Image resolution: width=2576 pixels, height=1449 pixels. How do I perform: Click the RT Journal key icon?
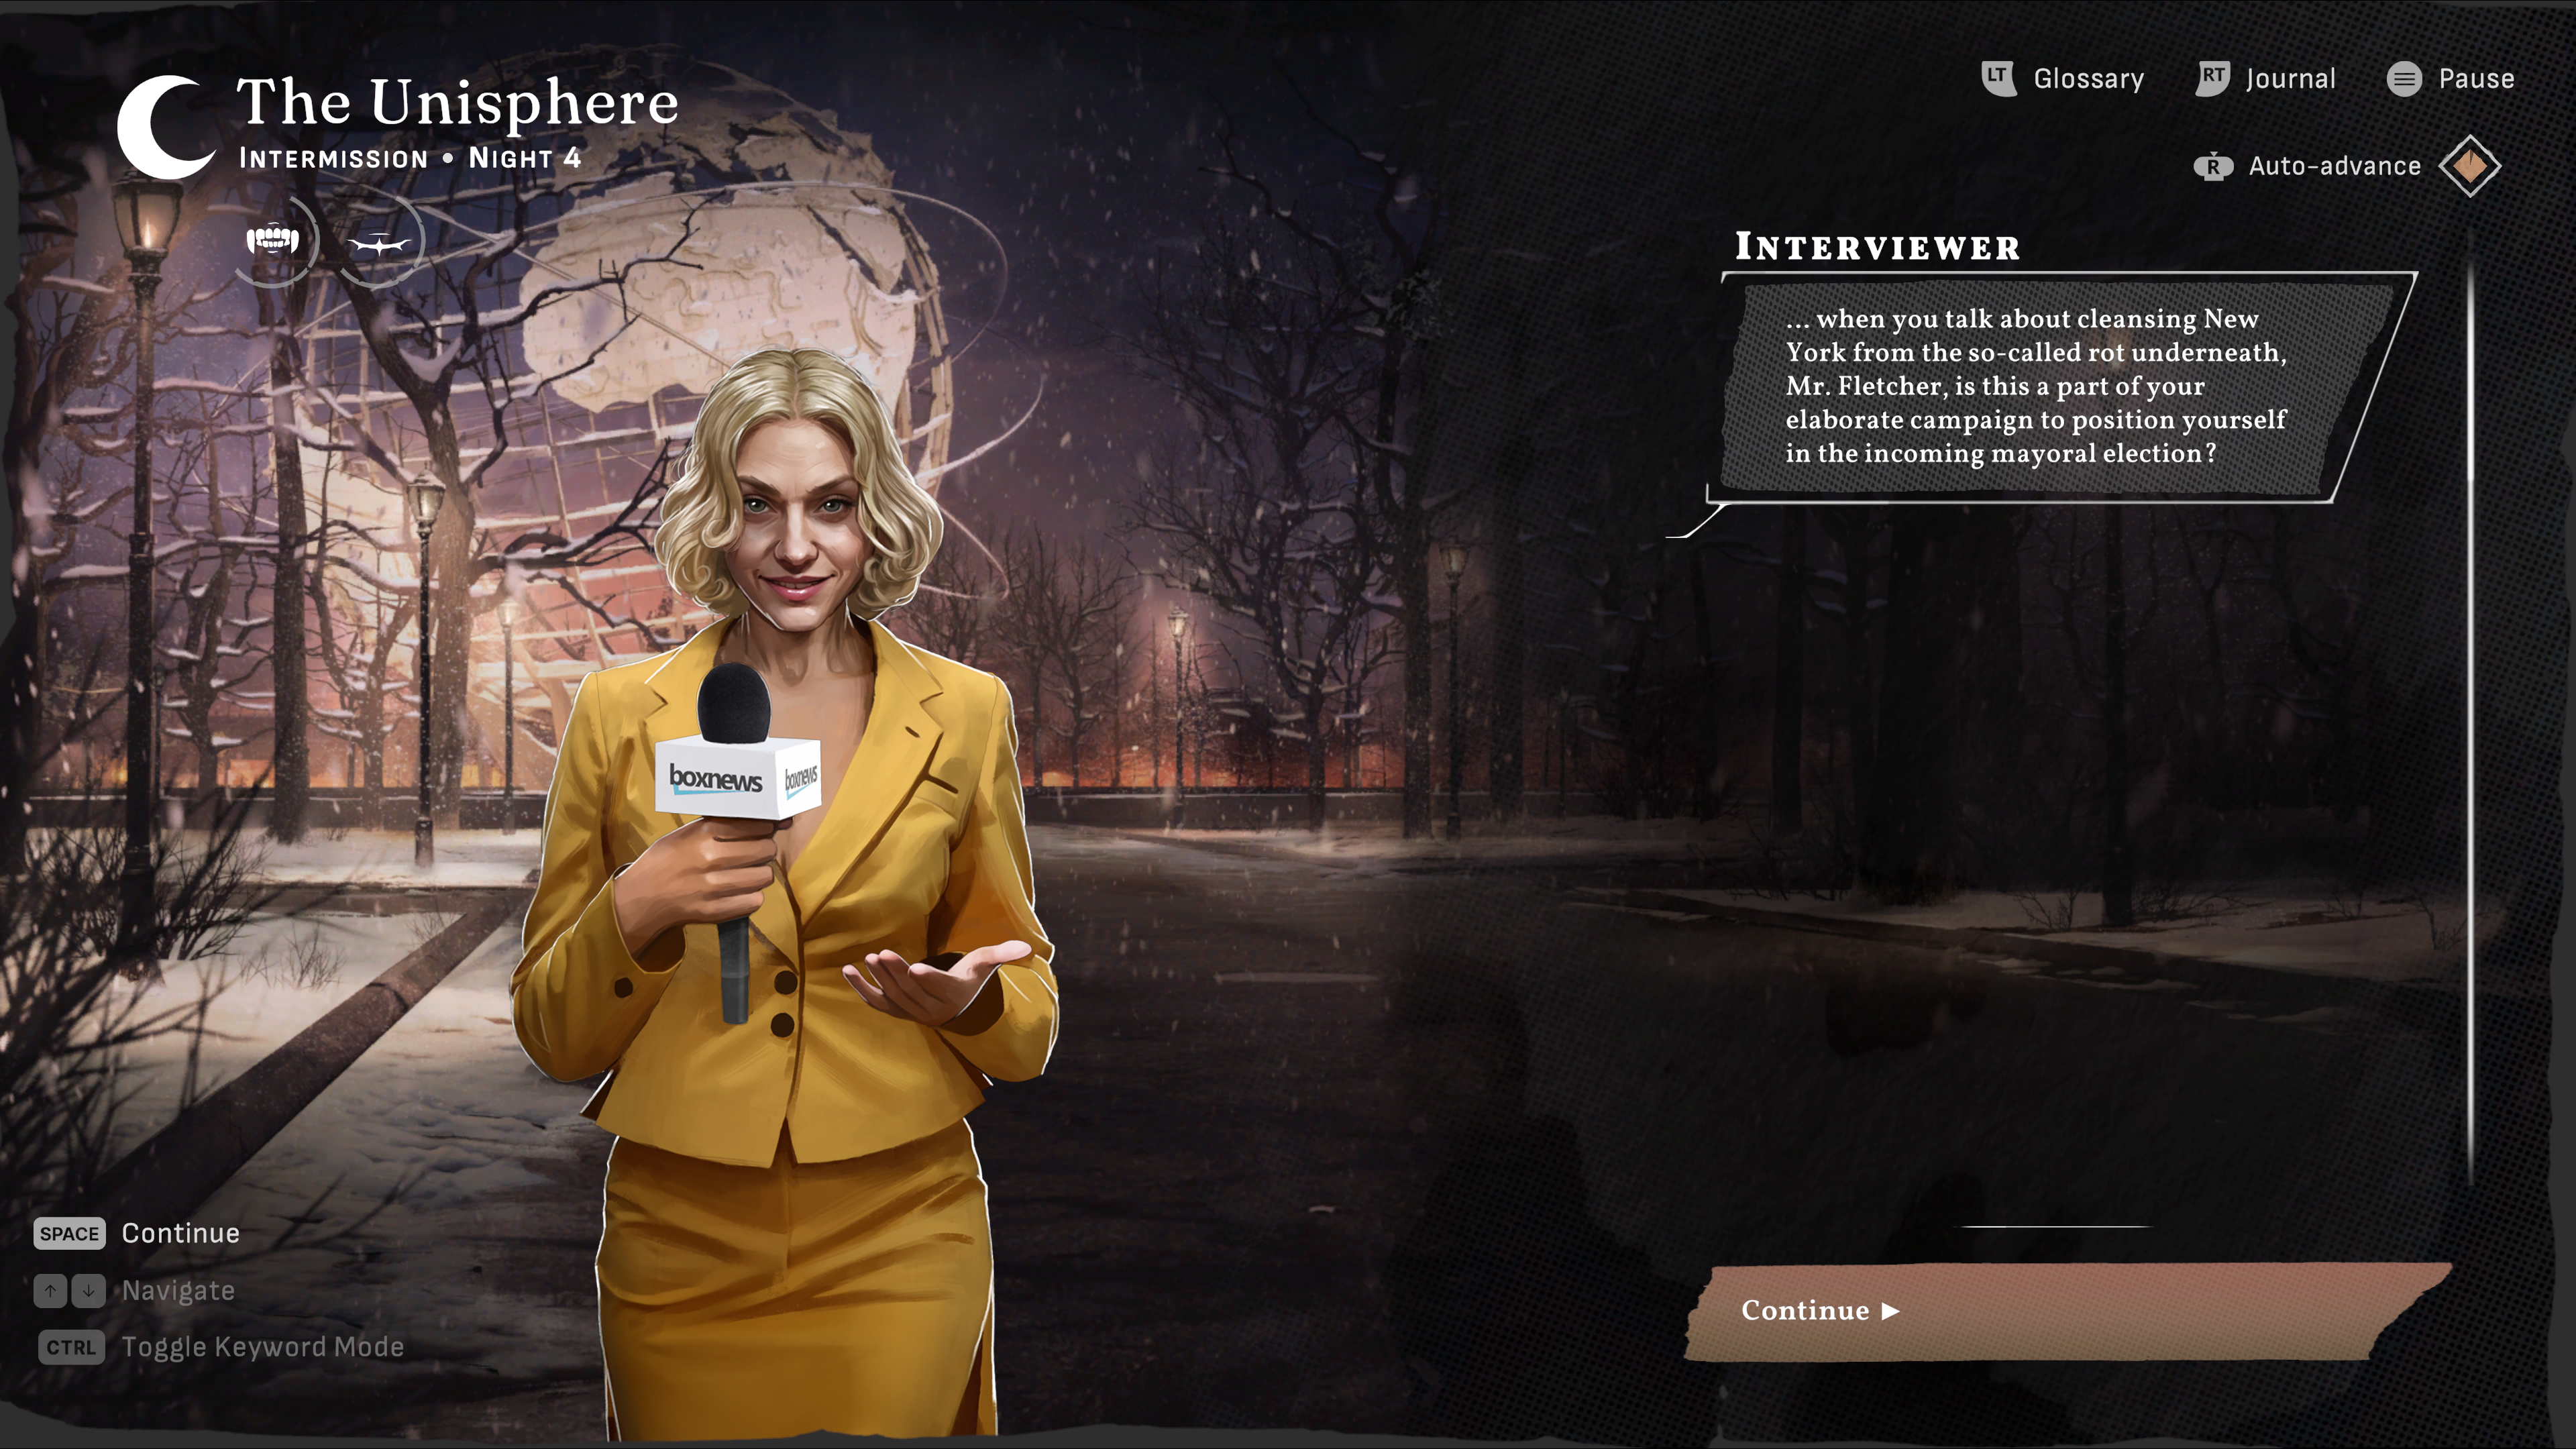coord(2213,78)
